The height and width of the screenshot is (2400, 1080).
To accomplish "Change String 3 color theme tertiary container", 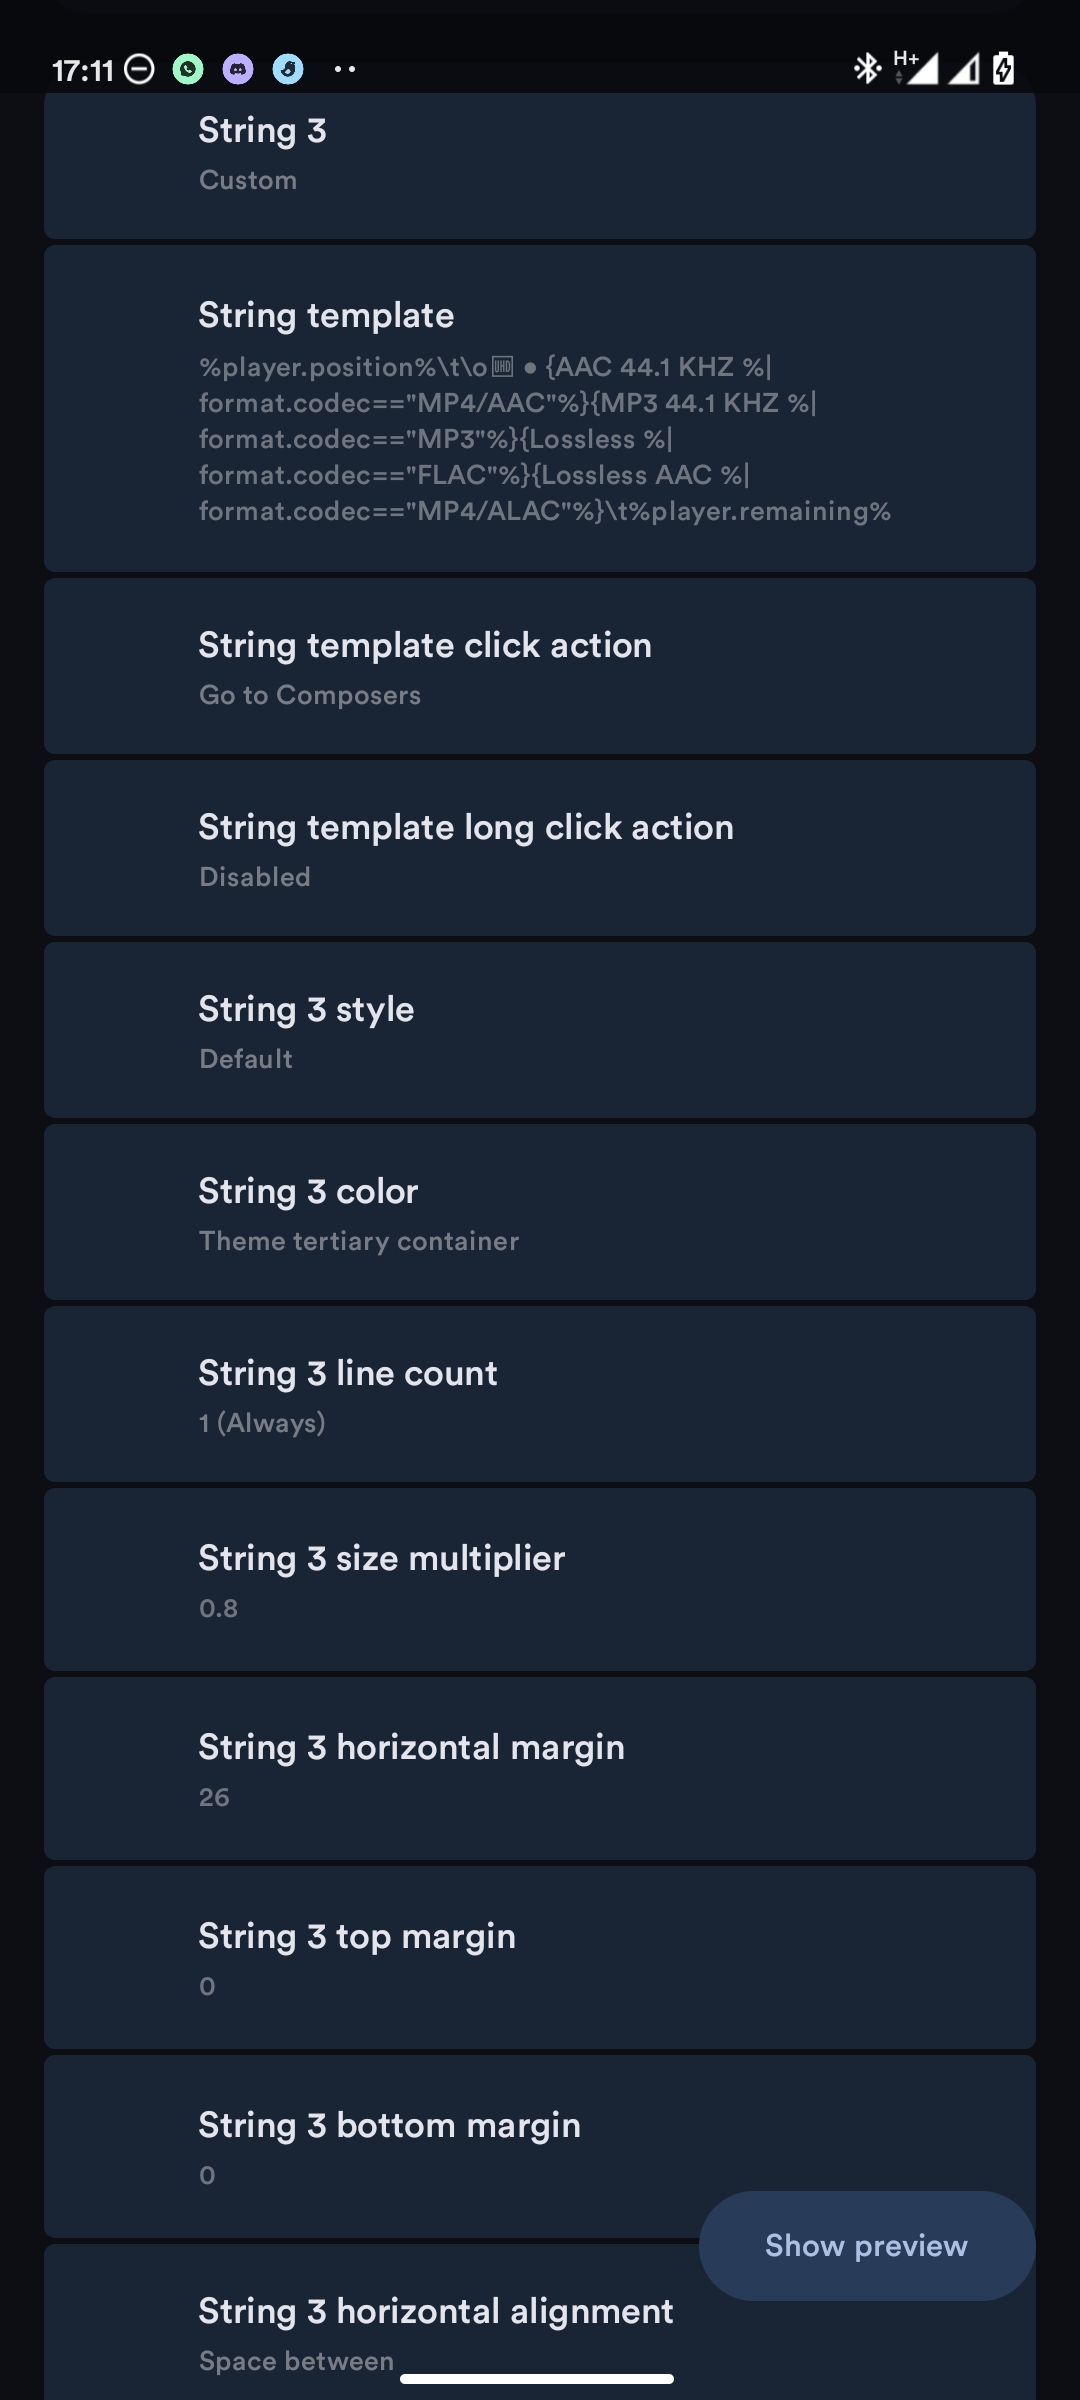I will click(539, 1213).
